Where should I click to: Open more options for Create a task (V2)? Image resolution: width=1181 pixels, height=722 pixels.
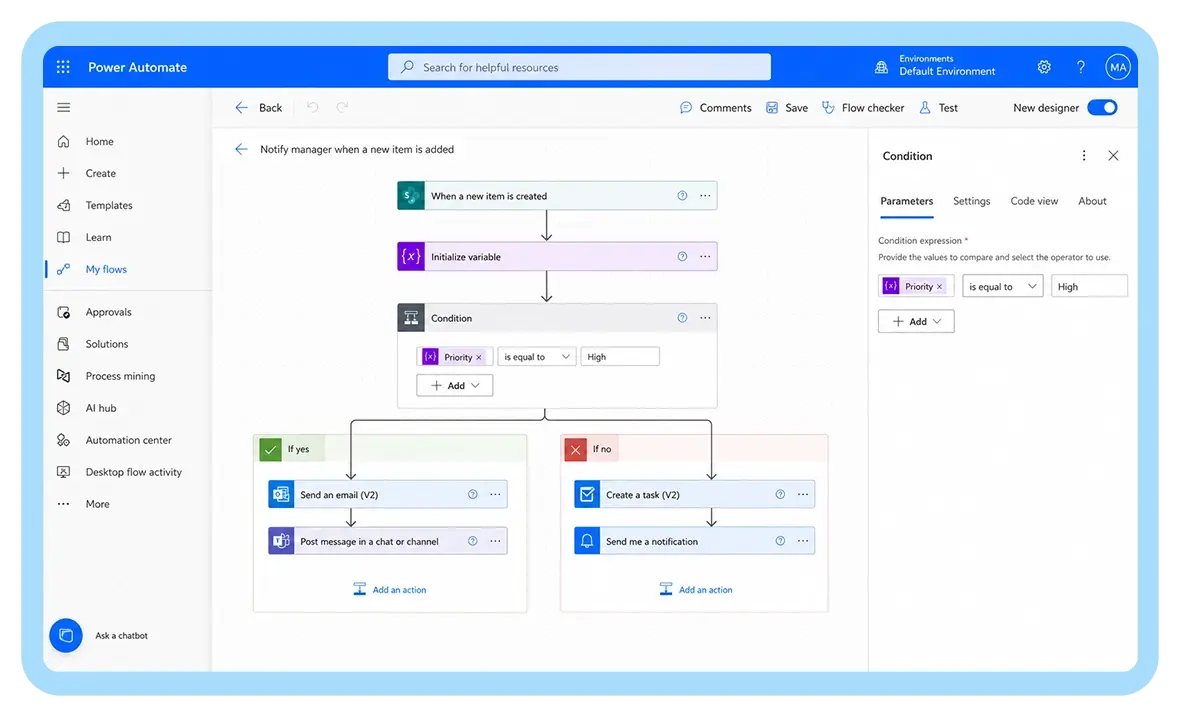coord(803,495)
